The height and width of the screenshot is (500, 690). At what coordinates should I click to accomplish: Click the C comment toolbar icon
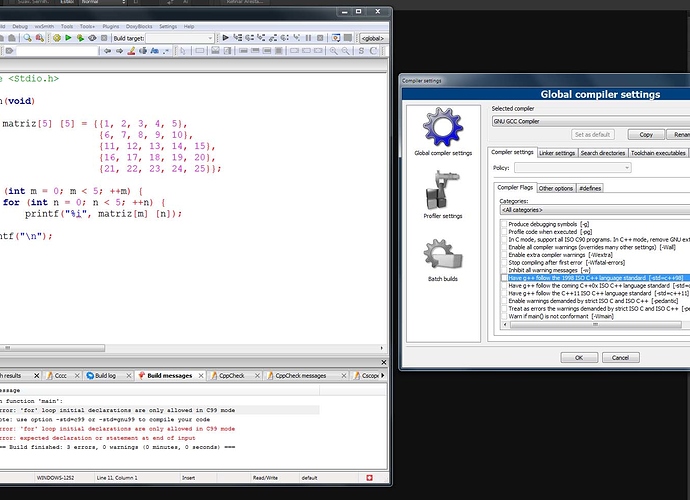coord(374,51)
